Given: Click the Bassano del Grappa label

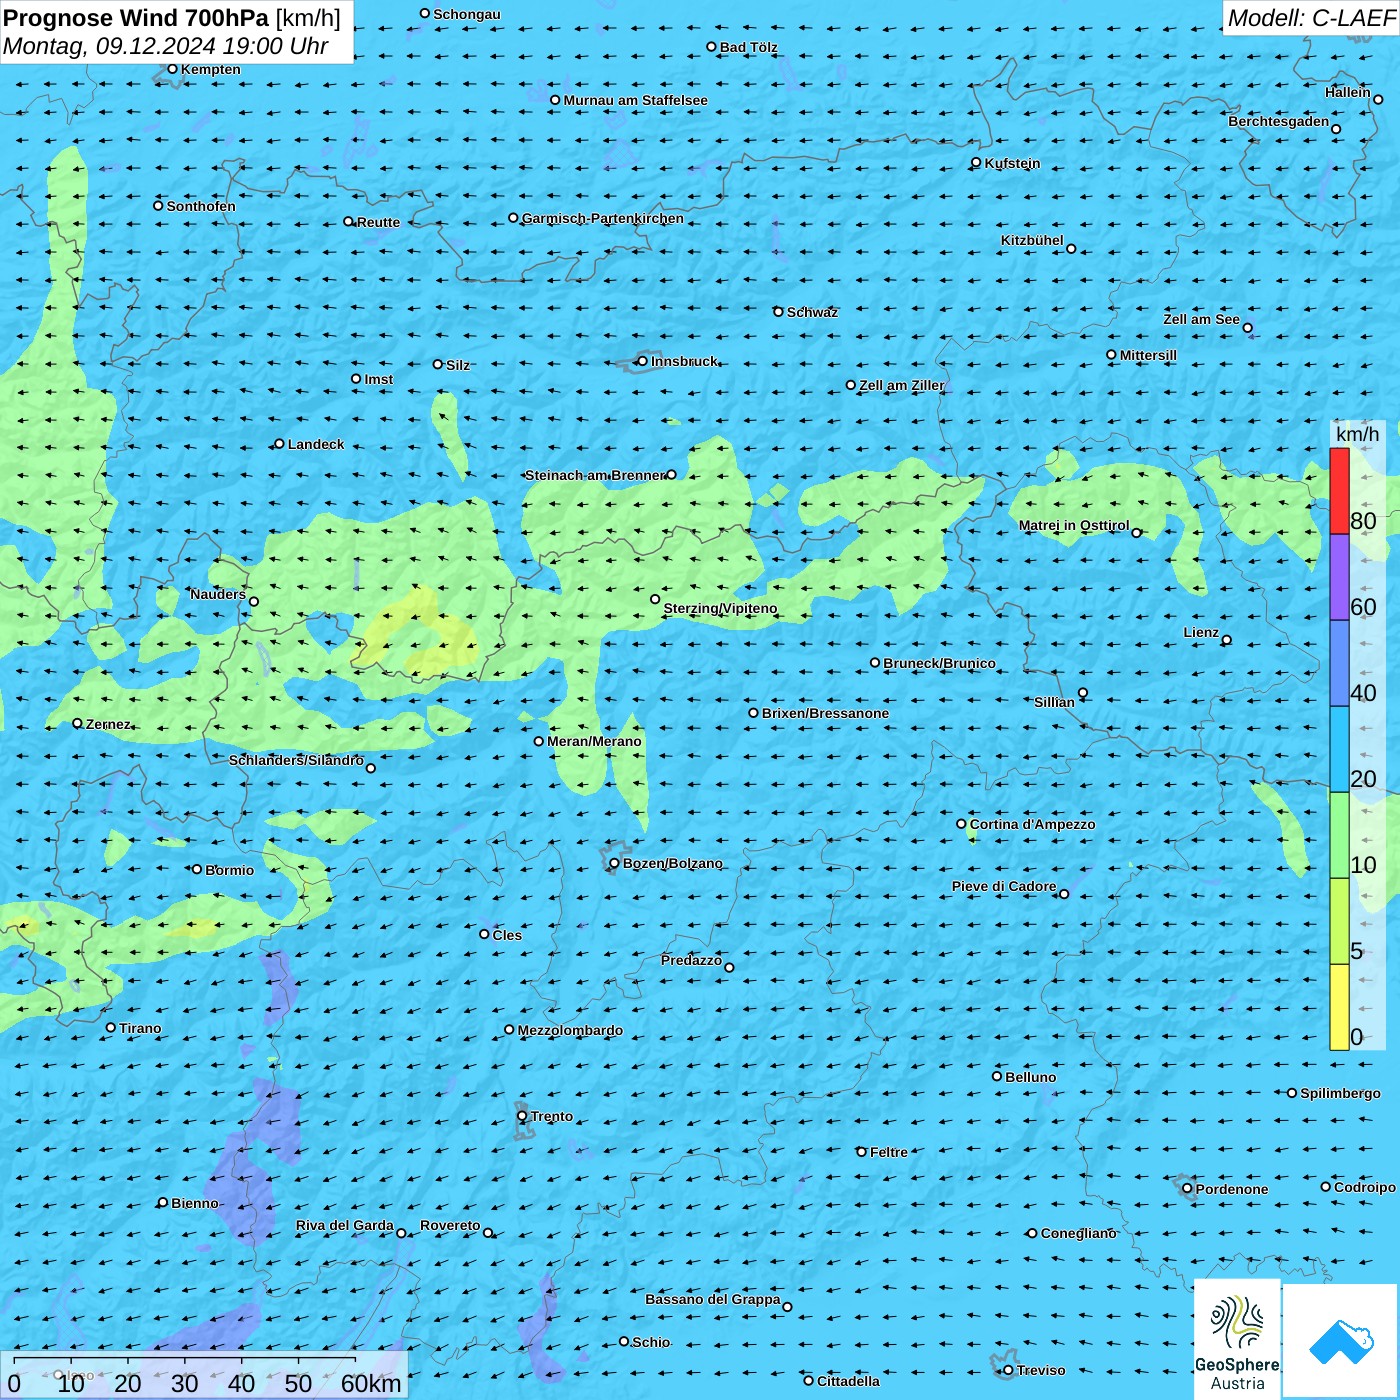Looking at the screenshot, I should click(713, 1299).
